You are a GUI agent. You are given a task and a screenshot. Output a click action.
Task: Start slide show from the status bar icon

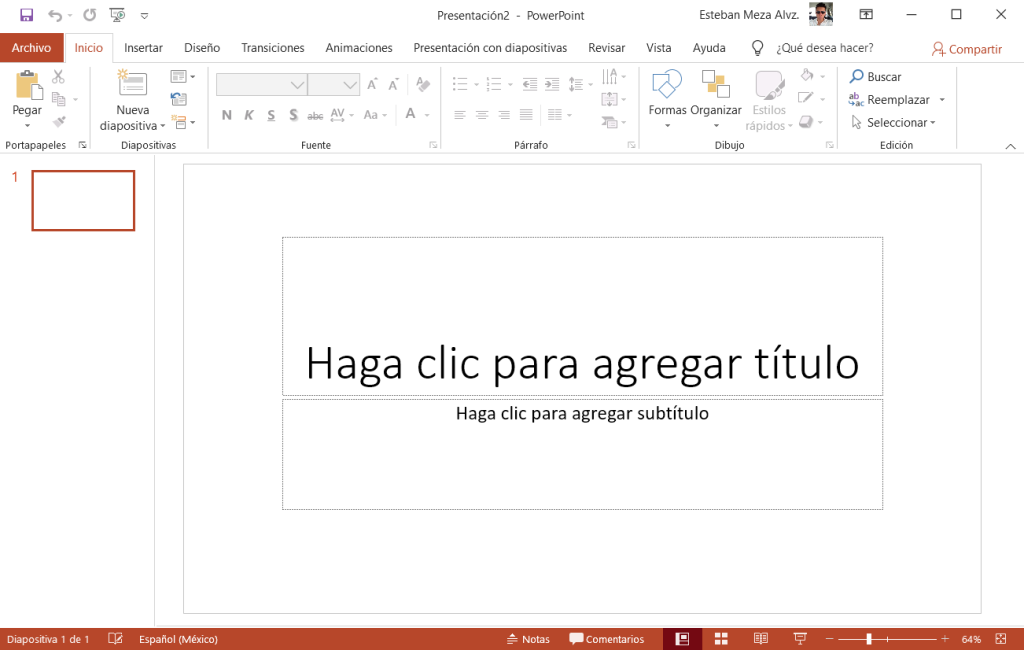[x=800, y=638]
